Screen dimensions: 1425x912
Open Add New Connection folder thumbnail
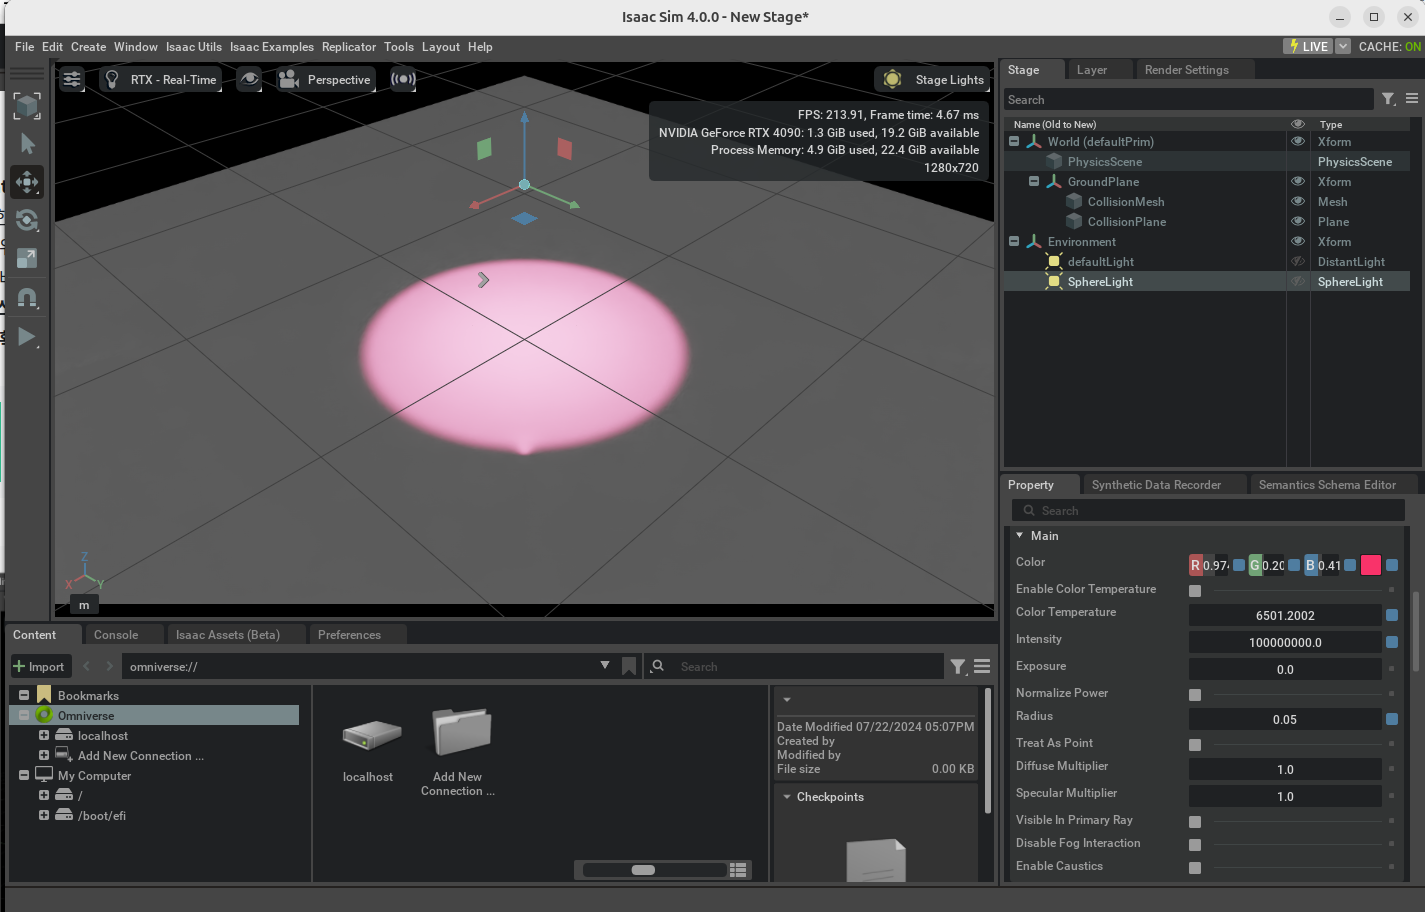pyautogui.click(x=461, y=733)
